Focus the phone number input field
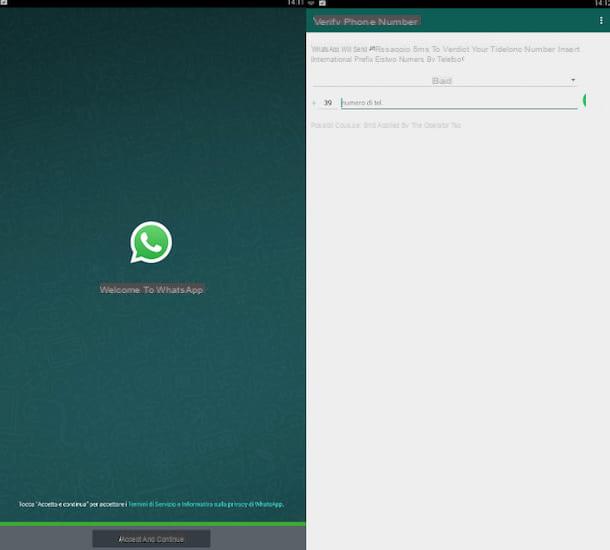The height and width of the screenshot is (550, 610). (x=459, y=103)
